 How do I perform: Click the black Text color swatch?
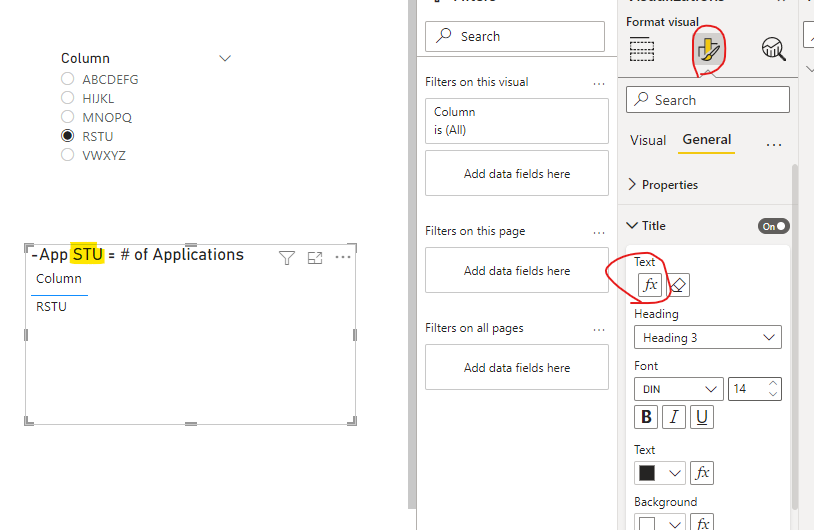[647, 473]
